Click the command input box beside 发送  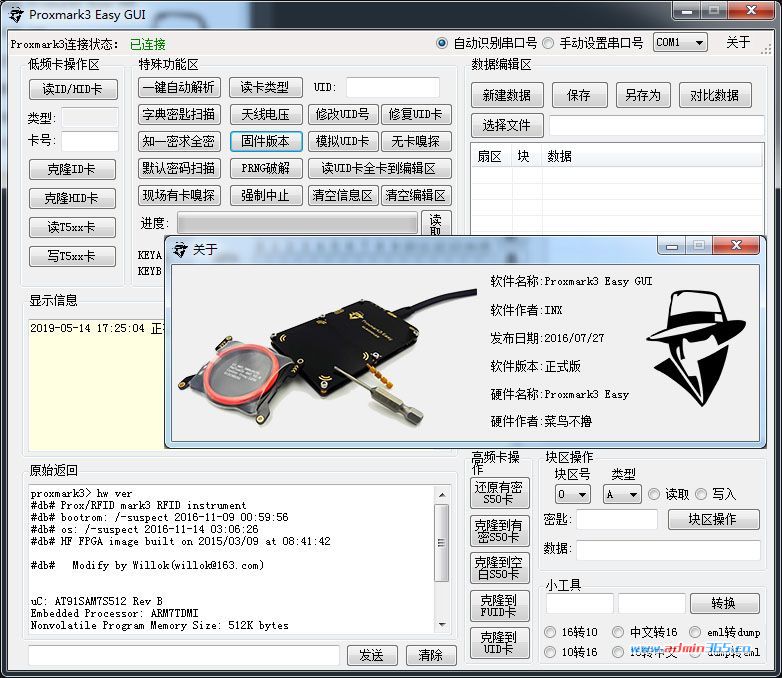(x=184, y=655)
